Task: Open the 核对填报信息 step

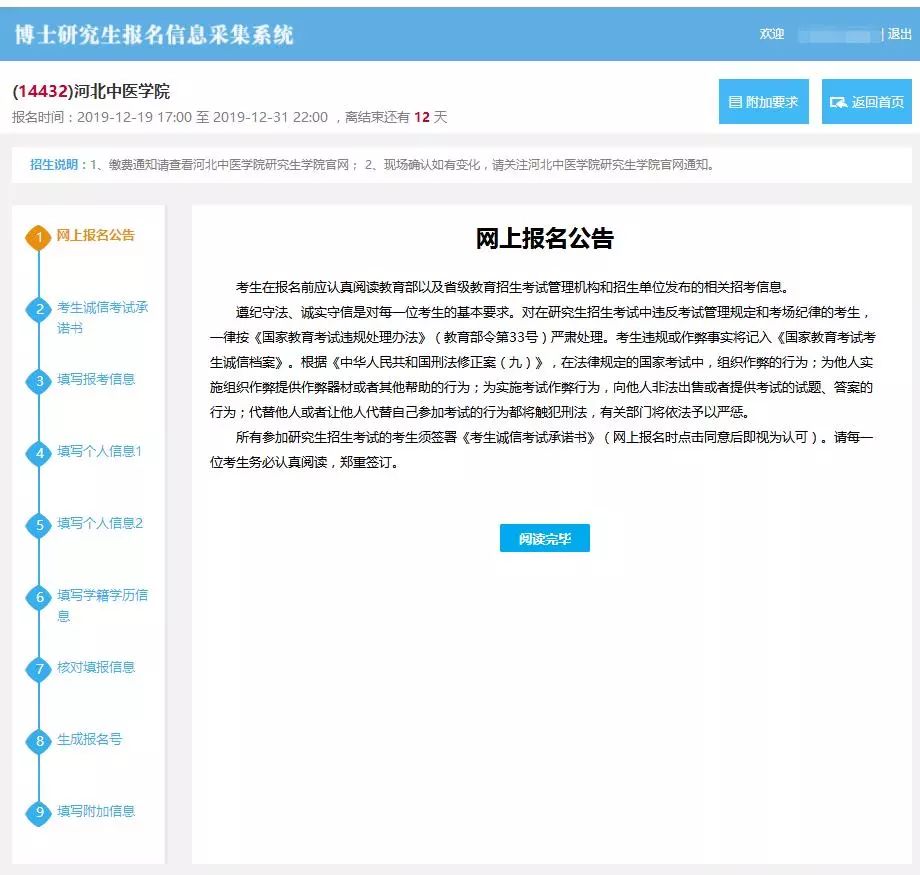Action: 96,668
